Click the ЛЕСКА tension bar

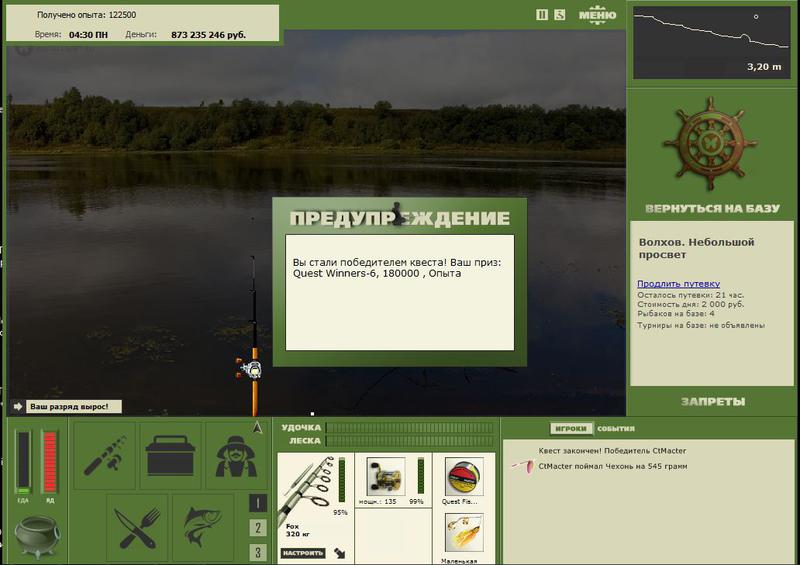tap(410, 441)
